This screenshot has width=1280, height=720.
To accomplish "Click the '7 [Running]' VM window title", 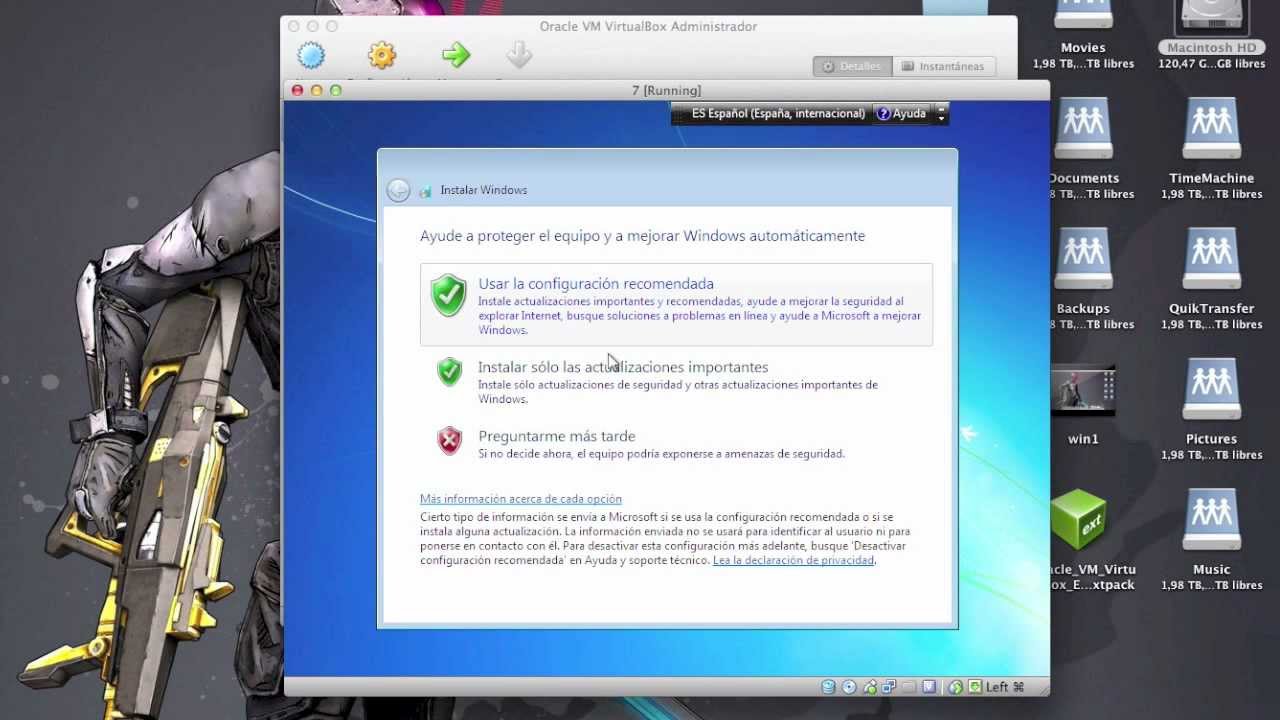I will (667, 90).
